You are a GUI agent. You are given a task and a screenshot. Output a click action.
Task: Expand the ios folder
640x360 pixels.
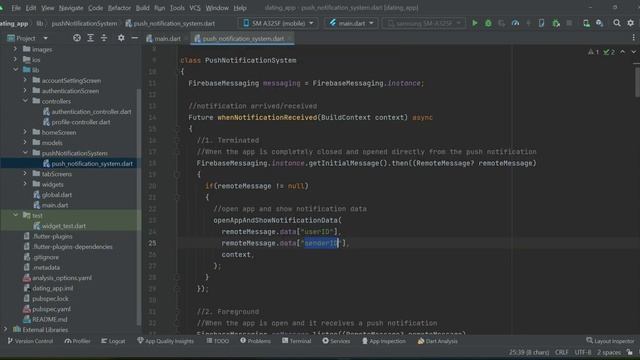click(16, 59)
